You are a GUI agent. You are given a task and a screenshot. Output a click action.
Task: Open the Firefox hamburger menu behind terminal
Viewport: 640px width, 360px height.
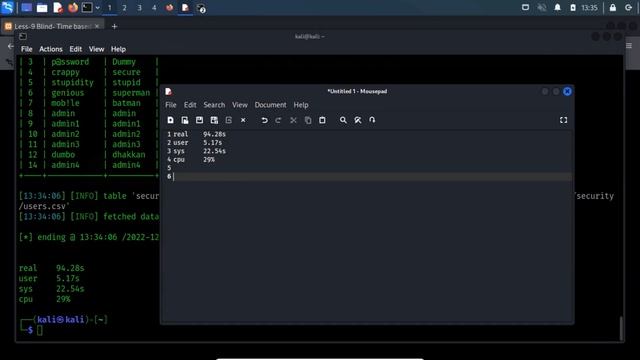click(x=629, y=46)
